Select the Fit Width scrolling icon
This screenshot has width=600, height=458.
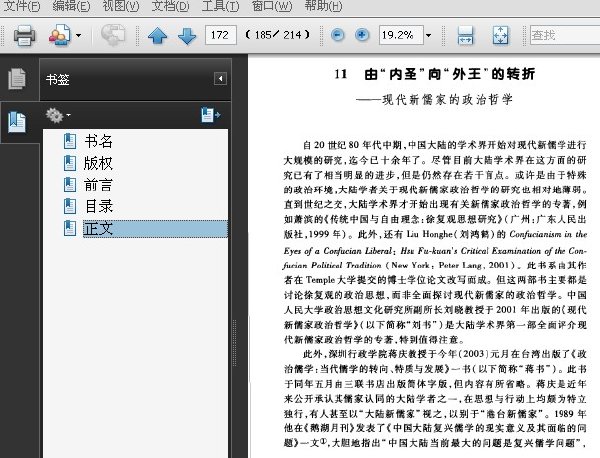point(465,36)
